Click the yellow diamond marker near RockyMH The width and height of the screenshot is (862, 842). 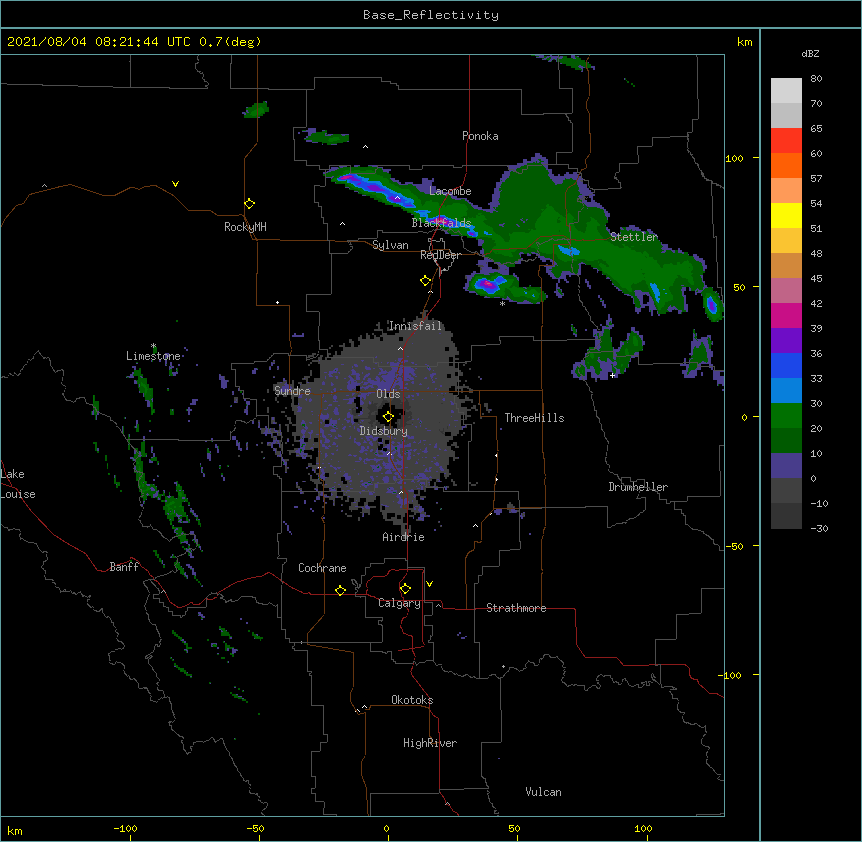(x=250, y=204)
